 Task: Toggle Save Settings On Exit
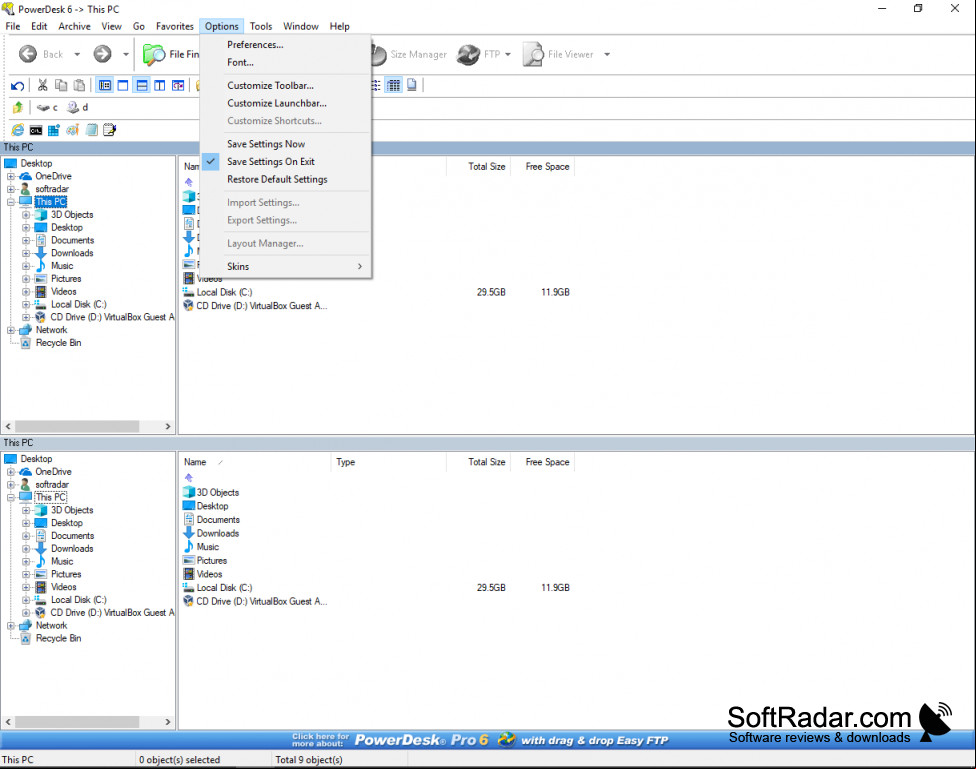[x=271, y=161]
